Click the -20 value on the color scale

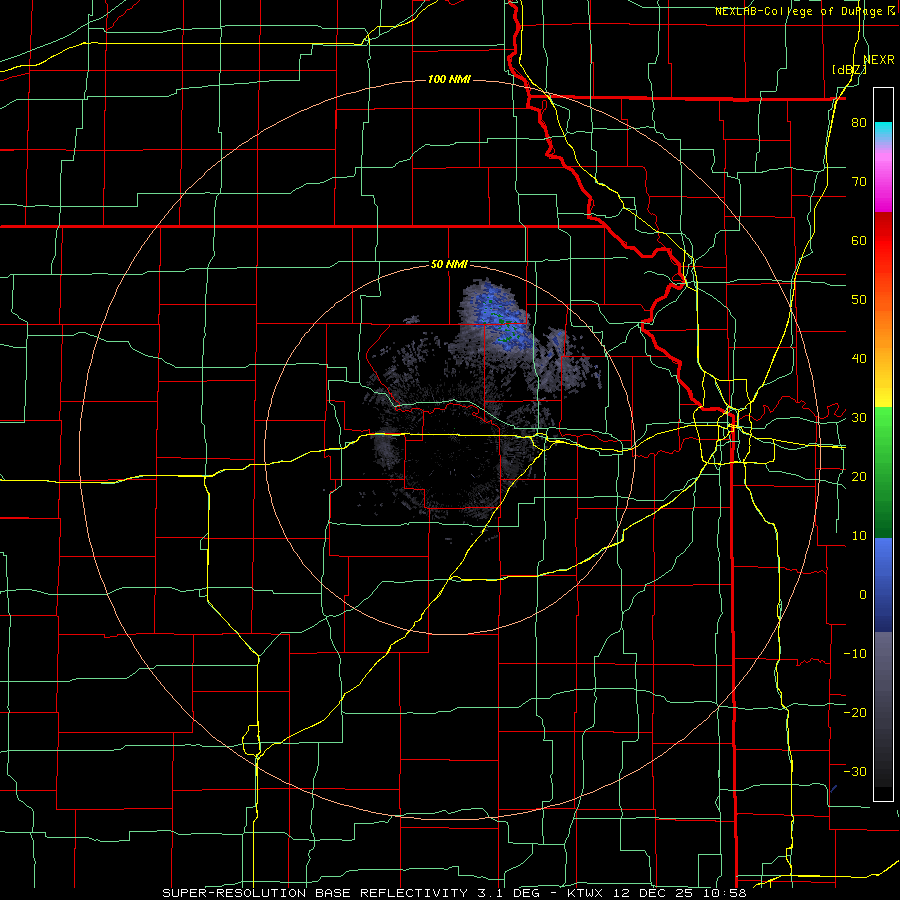pos(855,712)
